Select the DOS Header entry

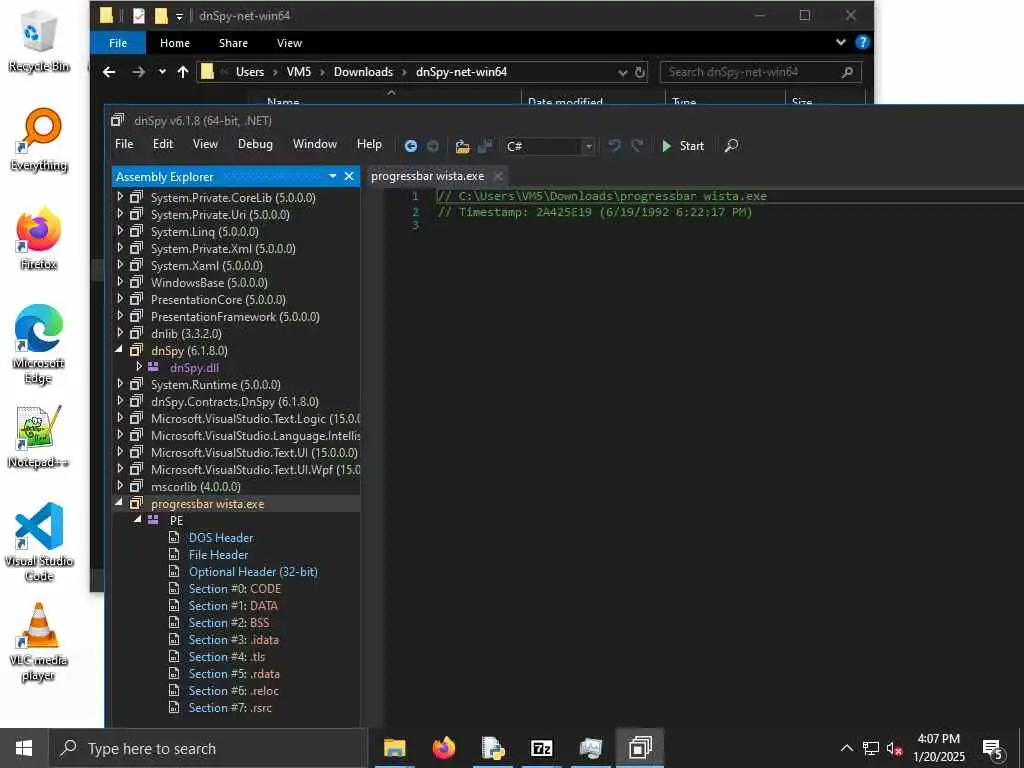tap(221, 537)
